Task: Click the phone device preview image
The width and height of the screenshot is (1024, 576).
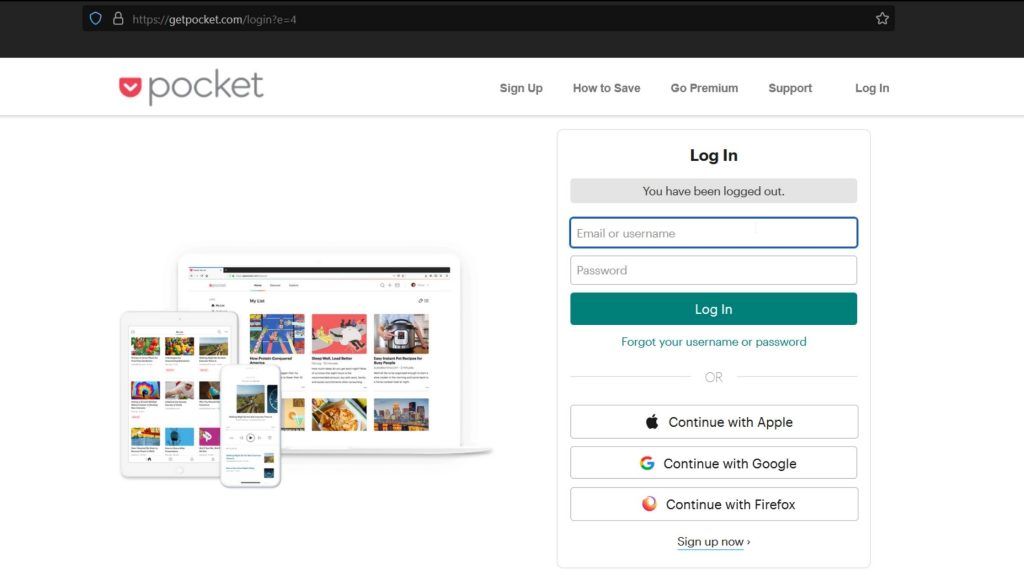Action: 251,426
